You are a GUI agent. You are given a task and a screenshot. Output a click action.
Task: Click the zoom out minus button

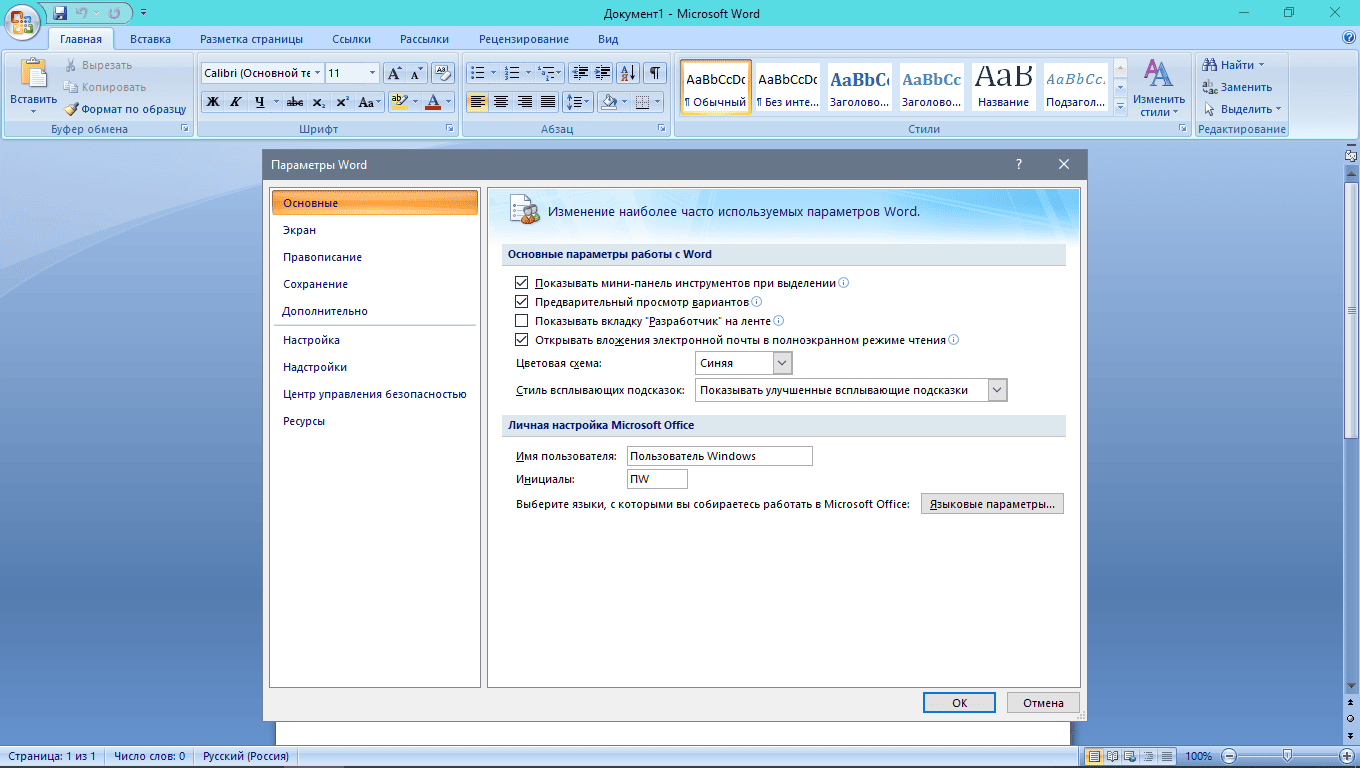tap(1229, 757)
